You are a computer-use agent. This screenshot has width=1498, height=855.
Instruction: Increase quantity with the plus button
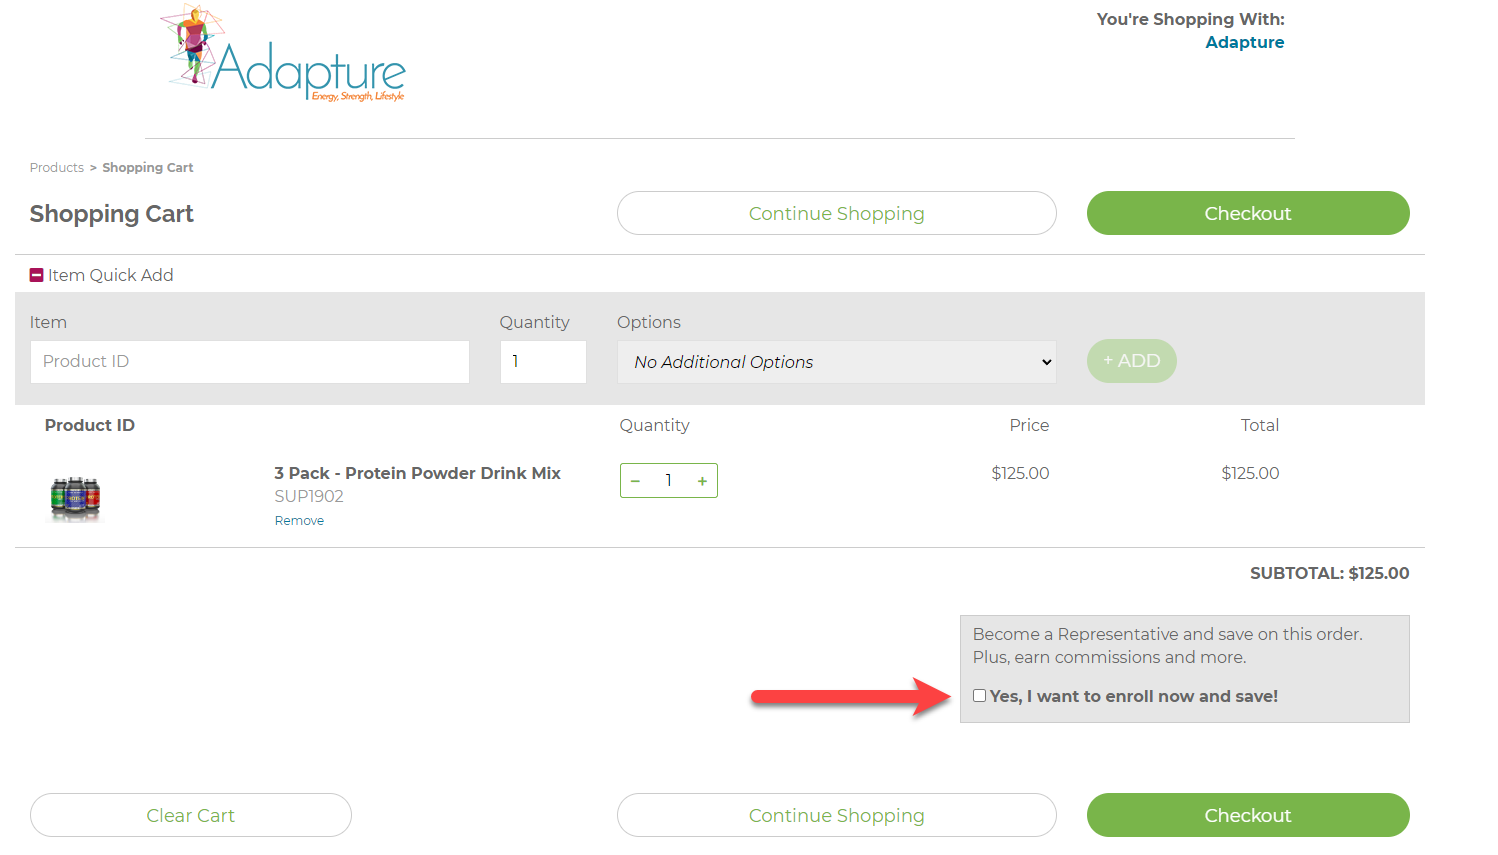(702, 481)
